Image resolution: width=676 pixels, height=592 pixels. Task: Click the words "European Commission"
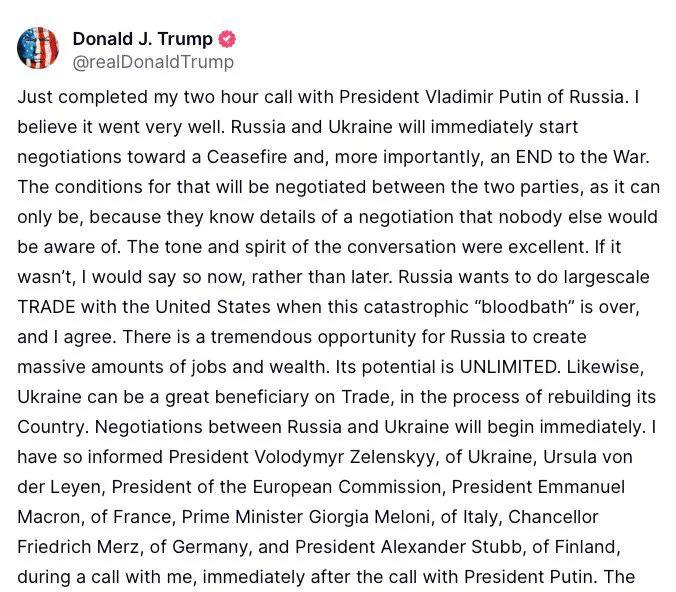click(x=347, y=487)
